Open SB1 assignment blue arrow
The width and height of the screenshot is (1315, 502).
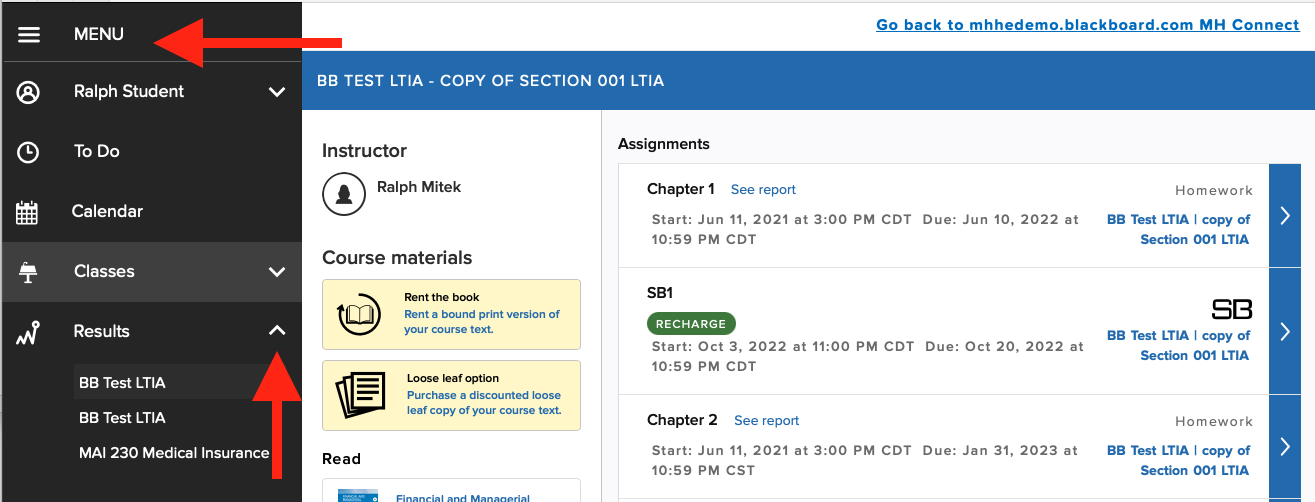pos(1285,331)
